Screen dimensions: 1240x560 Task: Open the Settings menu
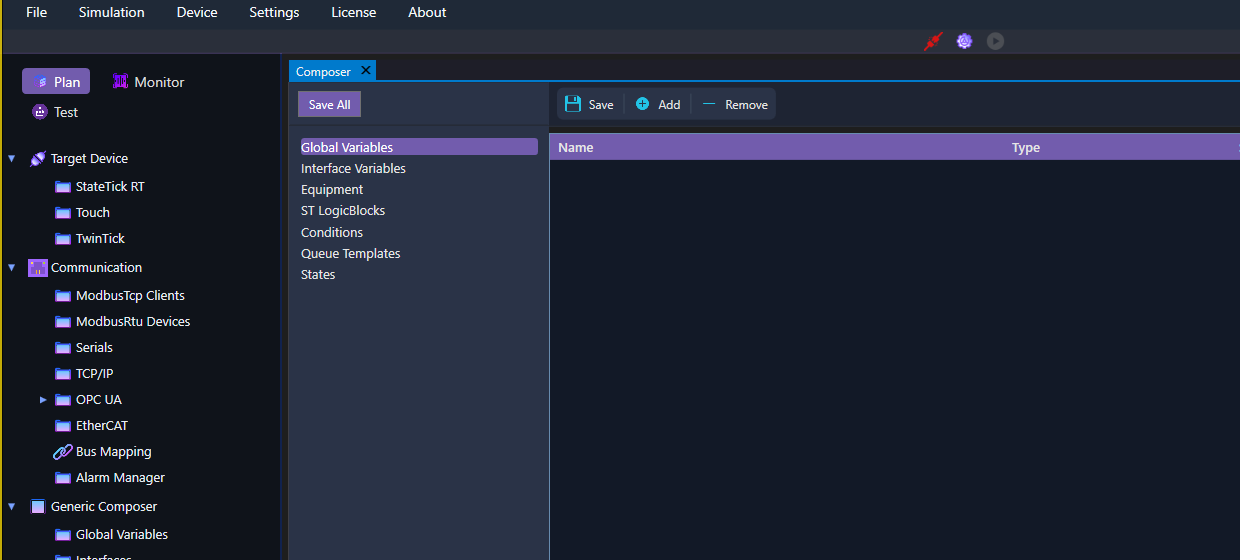(274, 12)
